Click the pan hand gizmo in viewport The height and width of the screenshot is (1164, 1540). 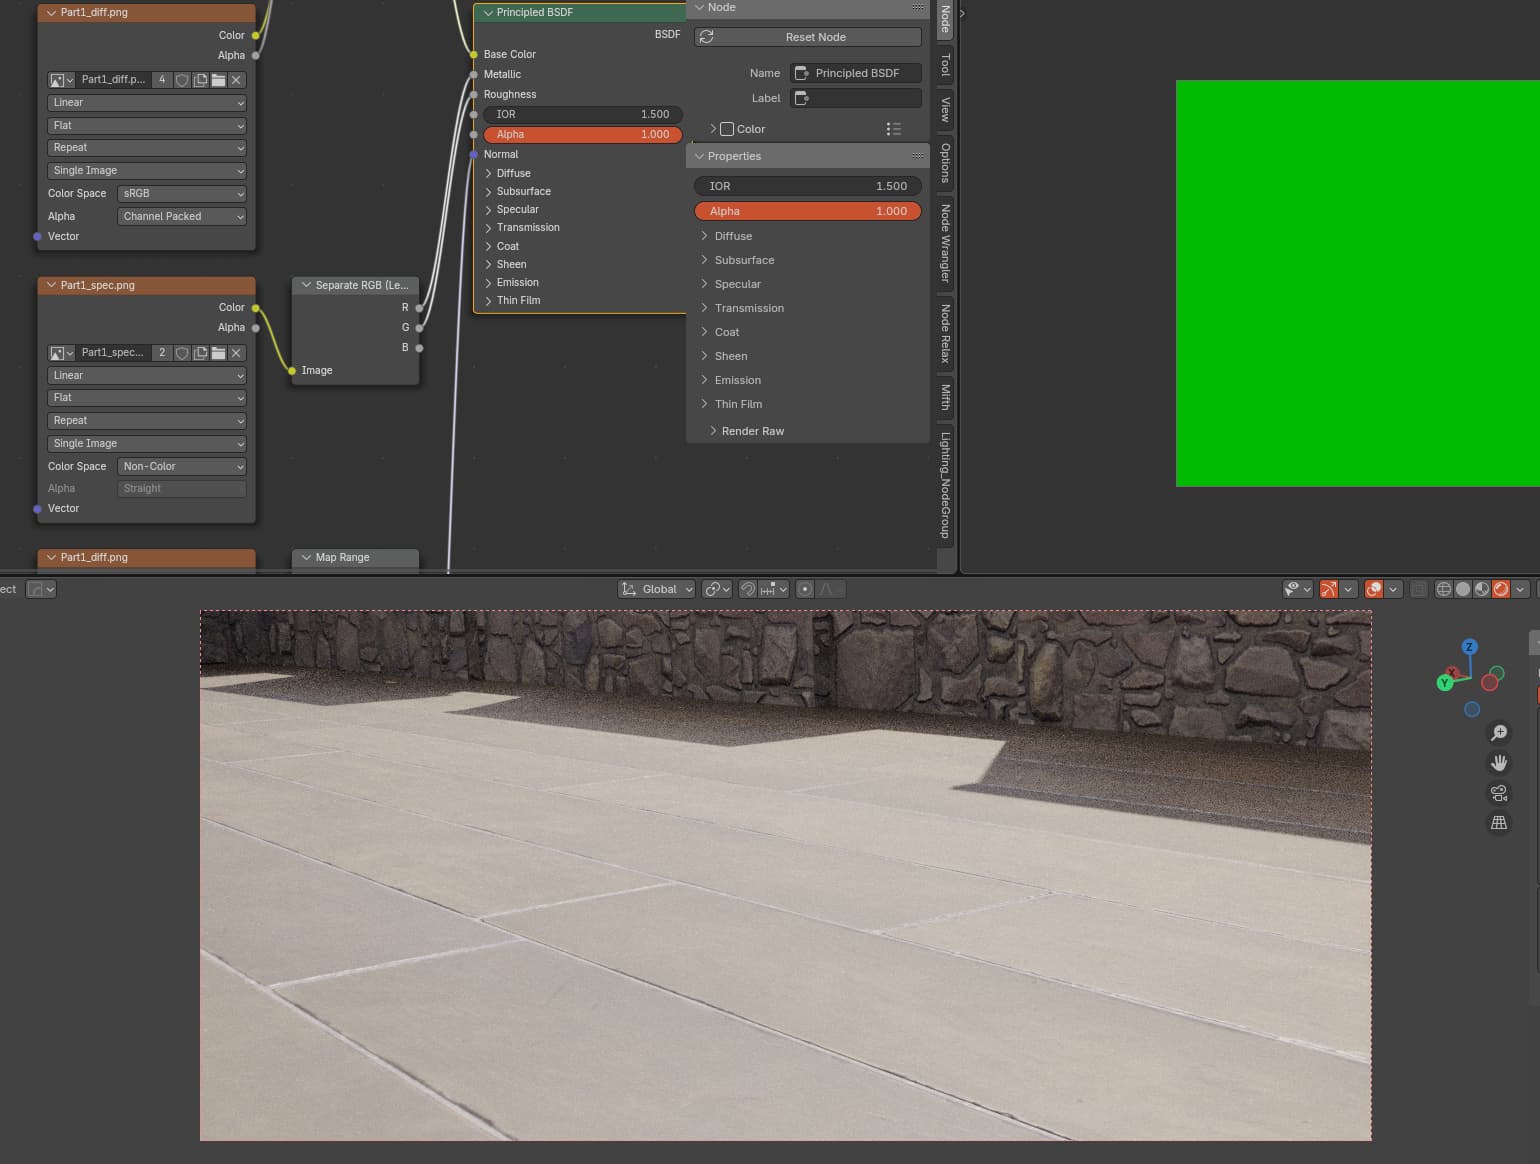click(1499, 763)
